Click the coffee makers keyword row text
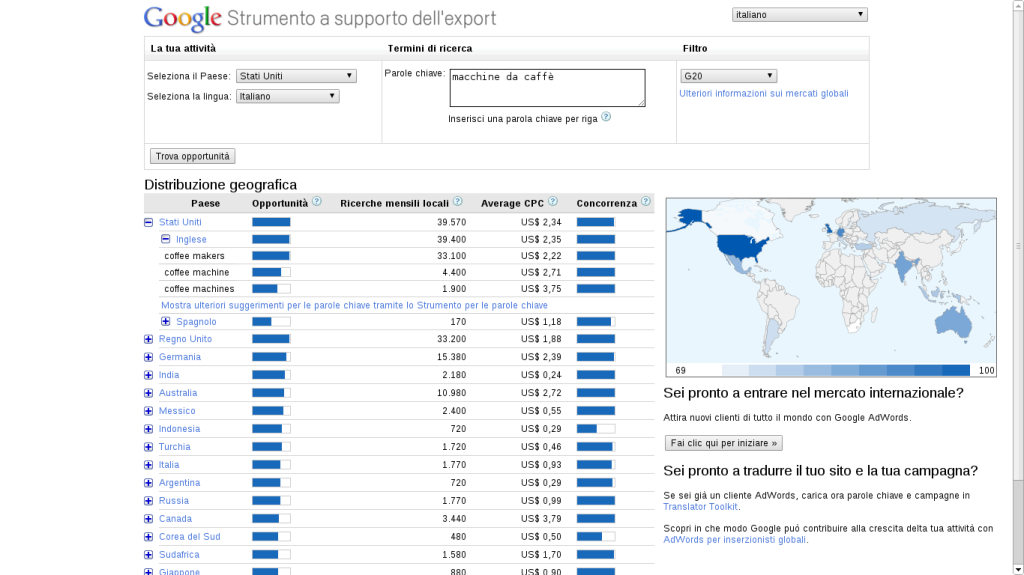The image size is (1024, 575). tap(194, 256)
